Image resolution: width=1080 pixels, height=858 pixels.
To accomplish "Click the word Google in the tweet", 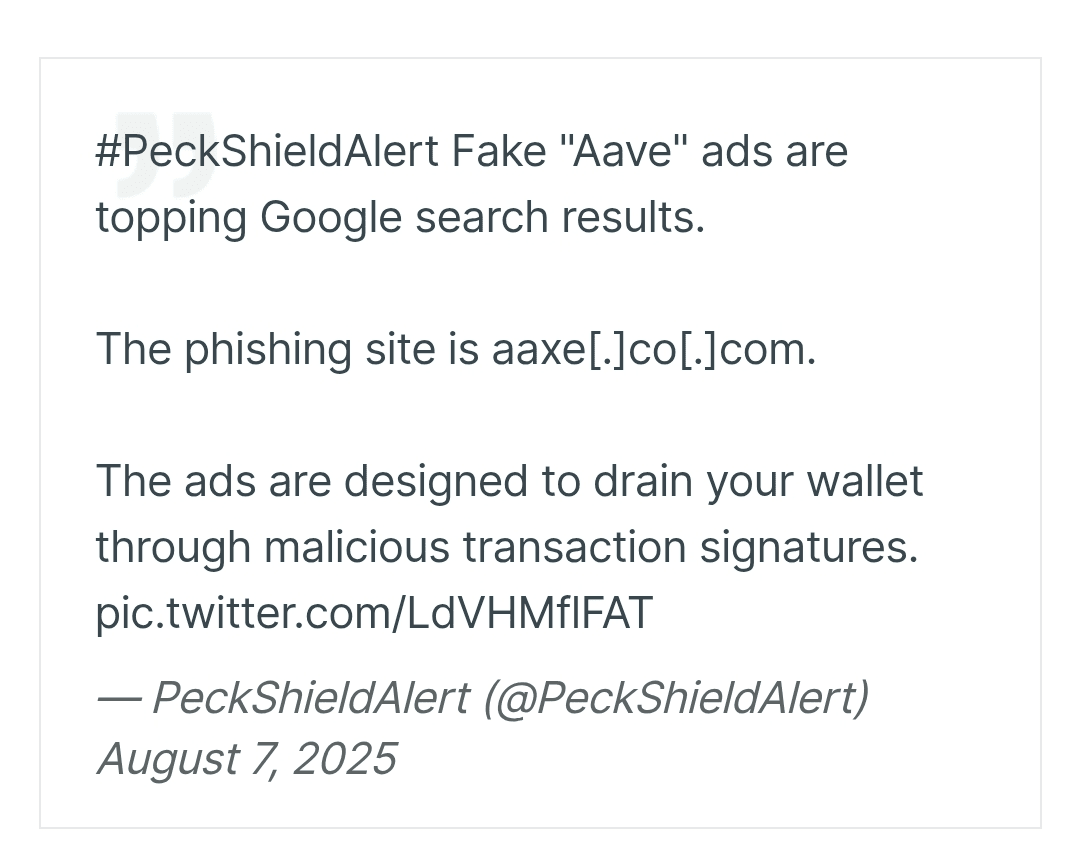I will coord(331,218).
